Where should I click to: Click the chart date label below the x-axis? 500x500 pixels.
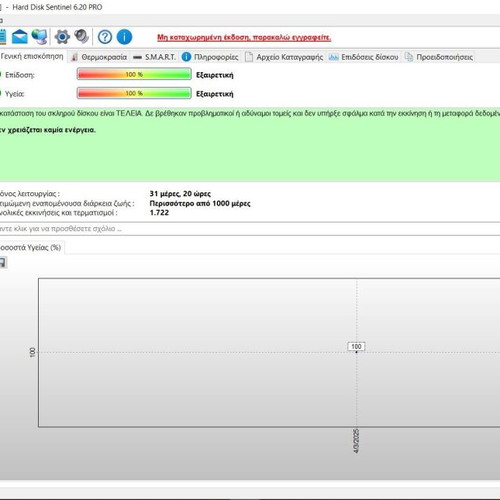tap(356, 441)
